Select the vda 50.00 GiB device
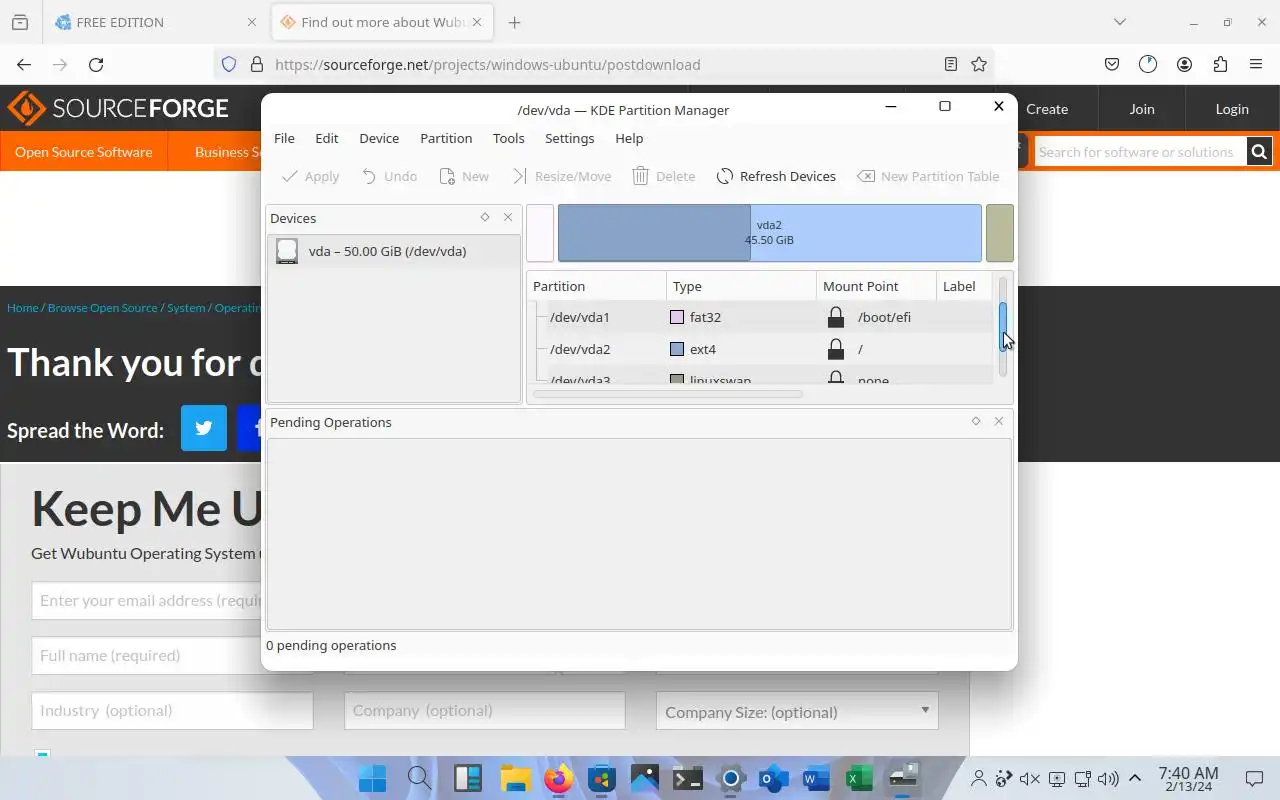Image resolution: width=1280 pixels, height=800 pixels. coord(394,251)
